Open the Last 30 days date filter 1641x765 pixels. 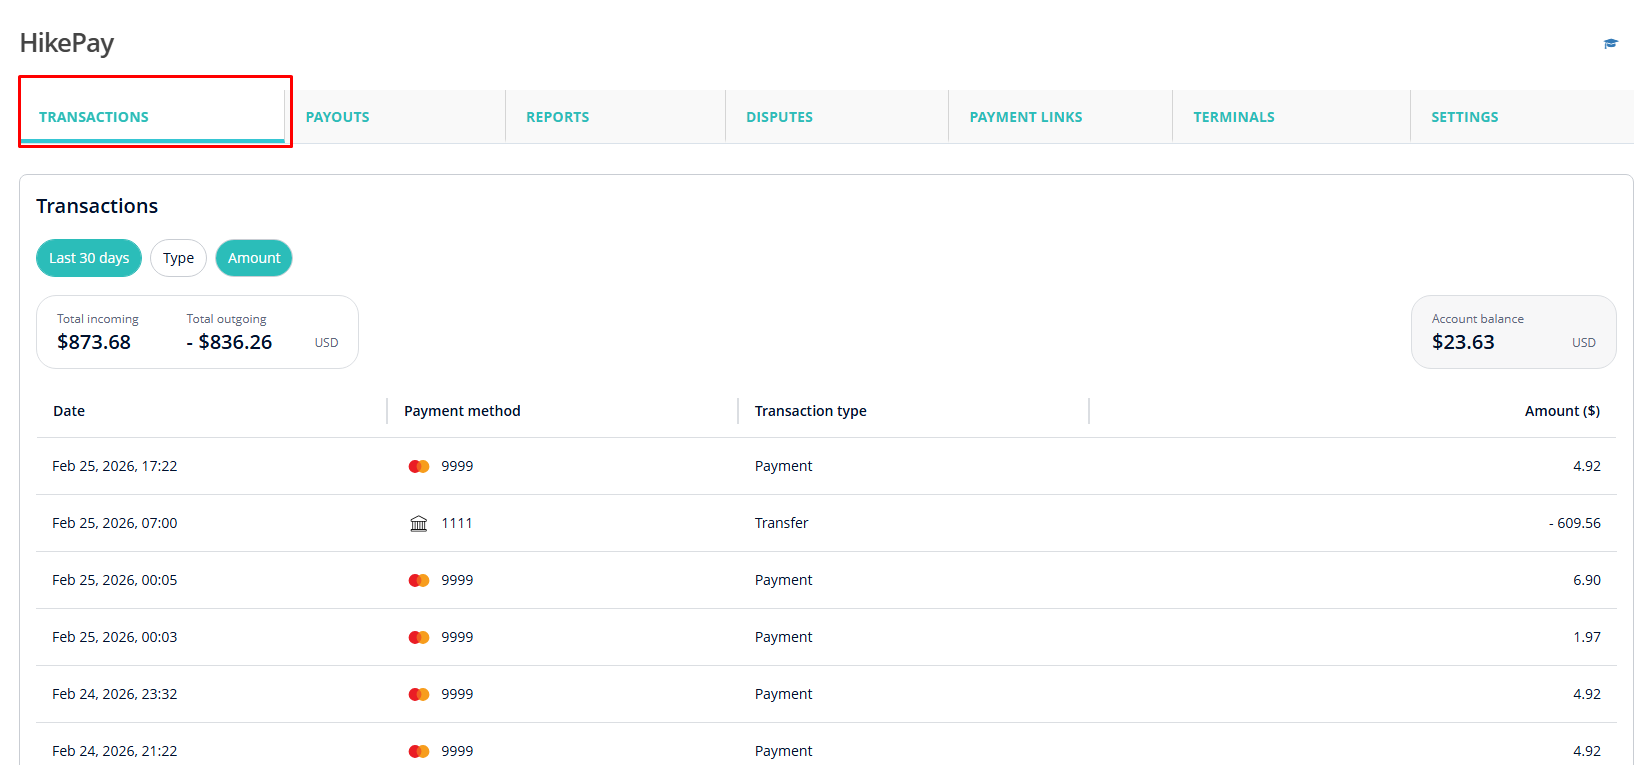(89, 258)
